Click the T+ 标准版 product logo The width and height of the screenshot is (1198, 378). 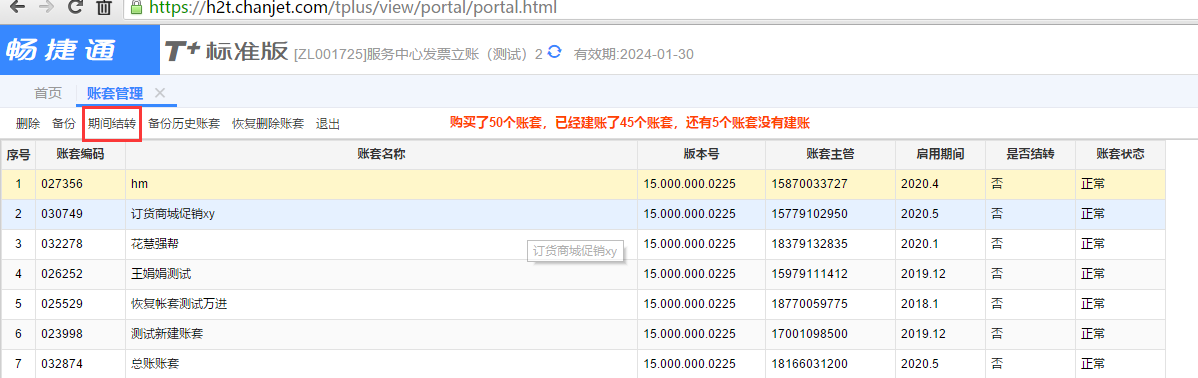point(227,51)
